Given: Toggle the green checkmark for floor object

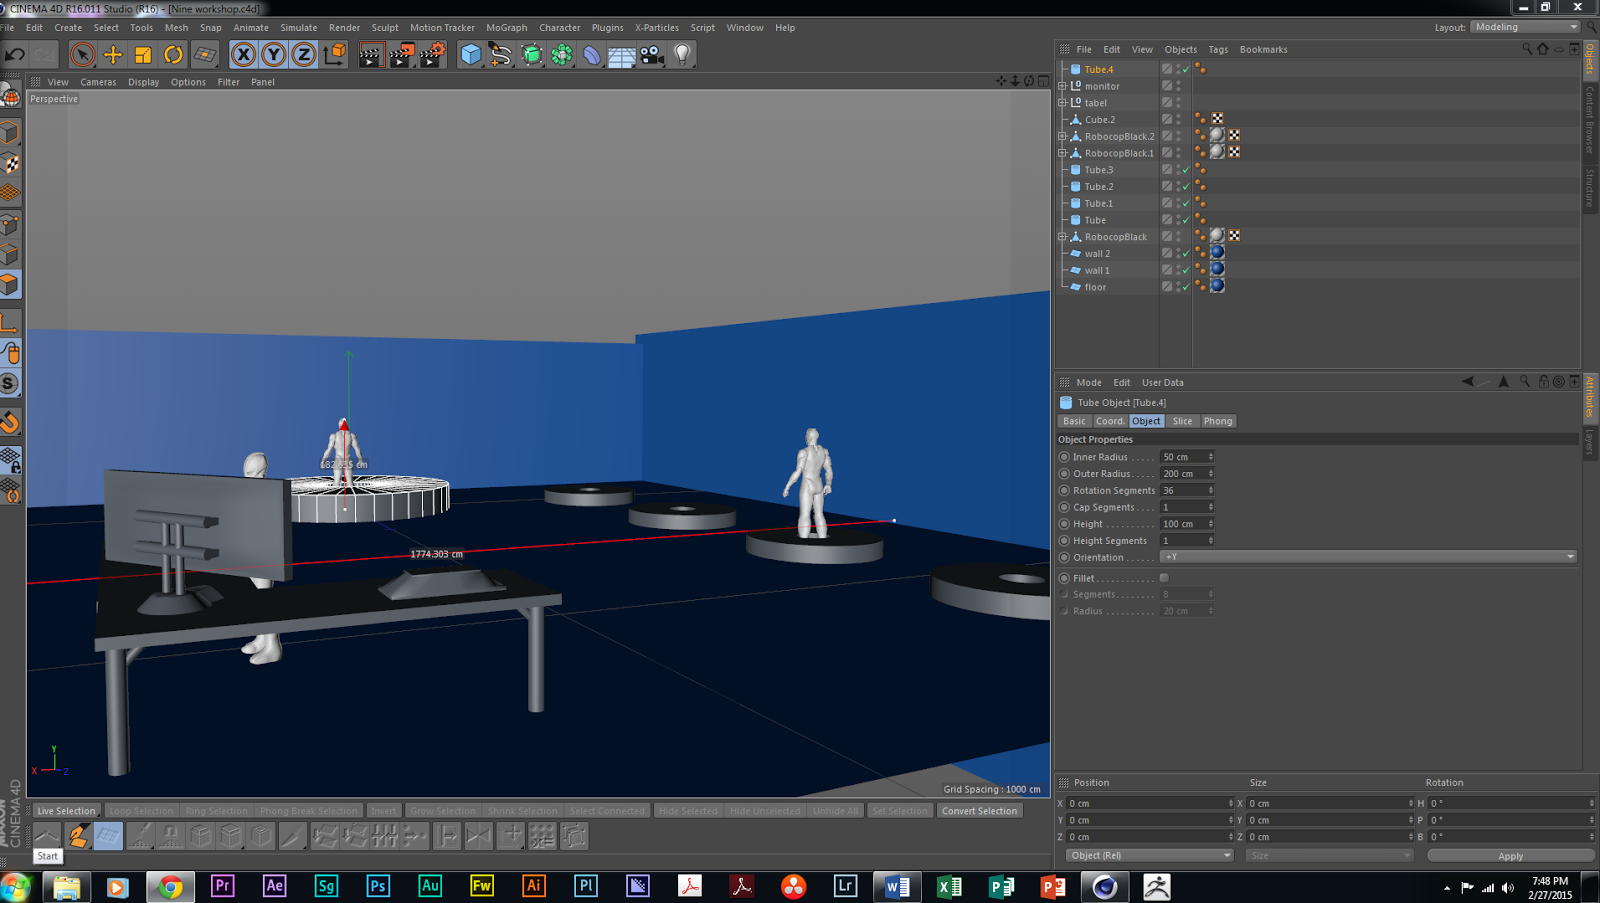Looking at the screenshot, I should [1186, 287].
